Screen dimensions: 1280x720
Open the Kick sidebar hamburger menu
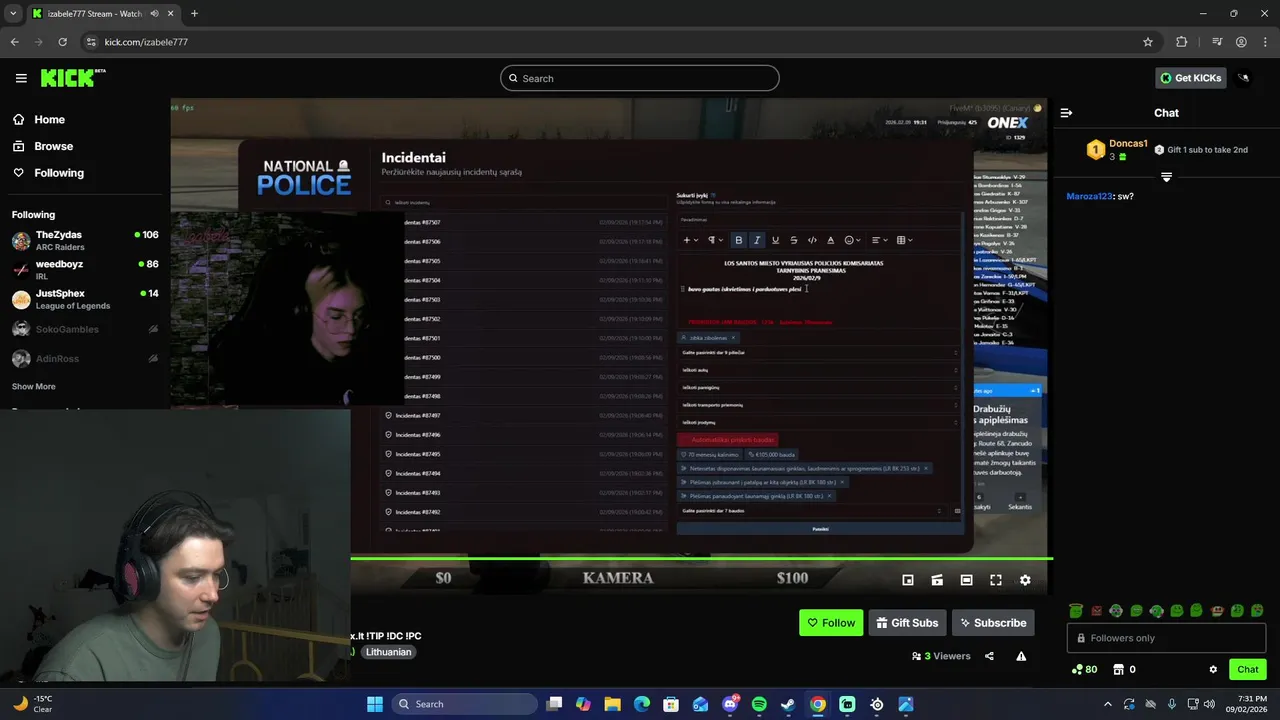tap(21, 78)
